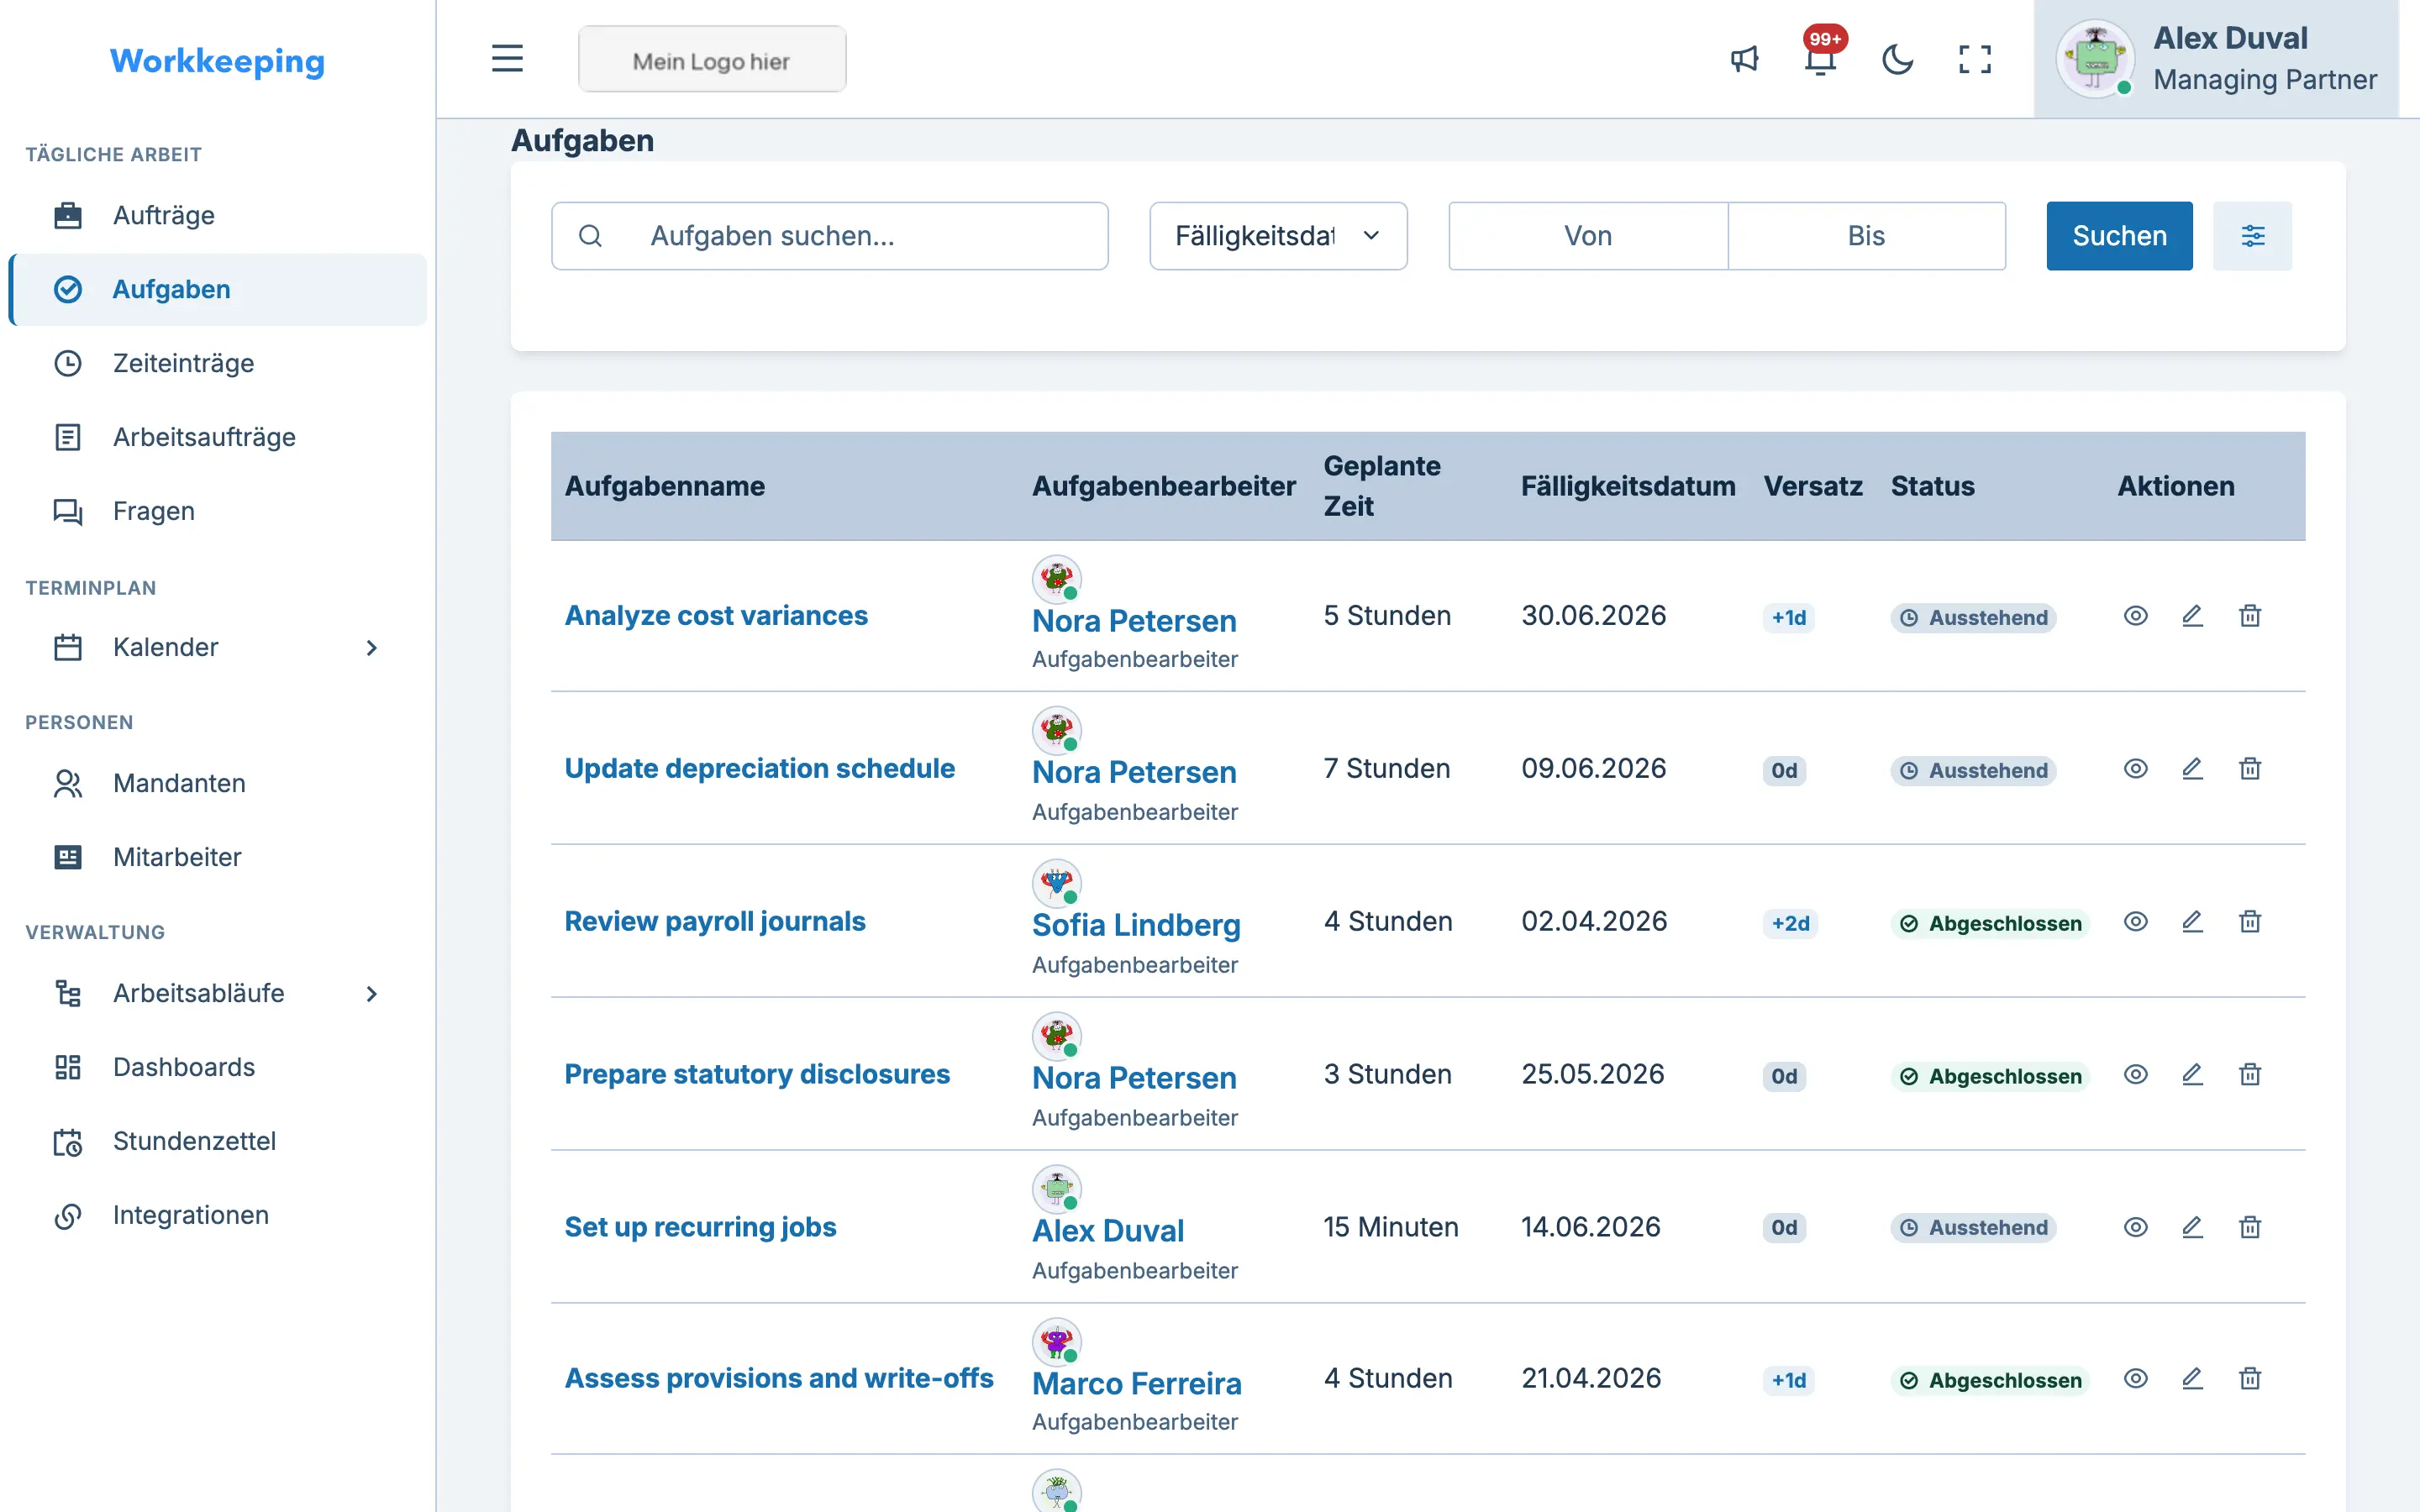Click the Mein Logo hier placeholder
This screenshot has height=1512, width=2420.
click(x=712, y=59)
